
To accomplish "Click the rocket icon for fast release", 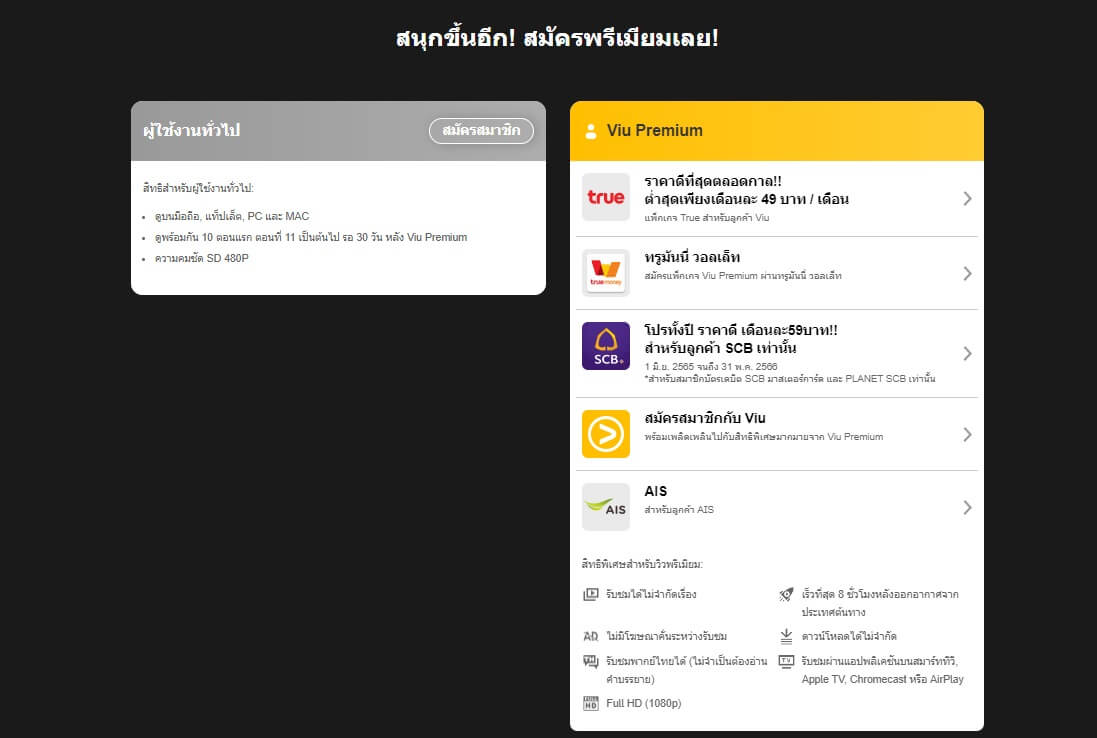I will 786,593.
